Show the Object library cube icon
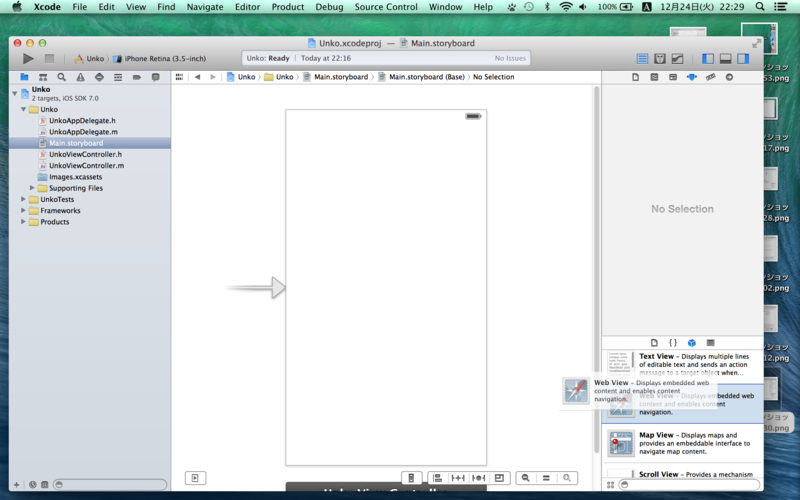The image size is (800, 500). (692, 343)
